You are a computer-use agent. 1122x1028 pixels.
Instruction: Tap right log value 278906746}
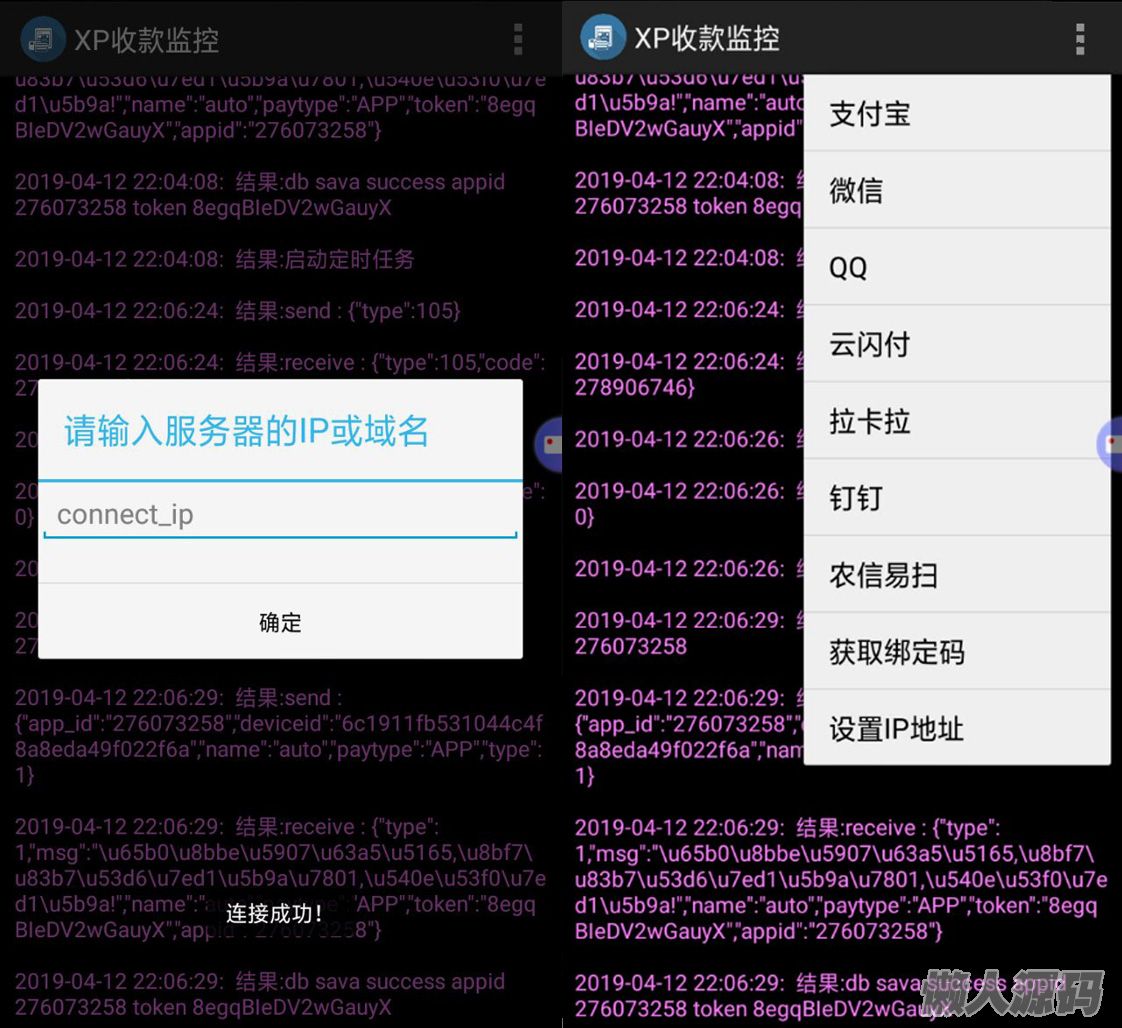(635, 387)
